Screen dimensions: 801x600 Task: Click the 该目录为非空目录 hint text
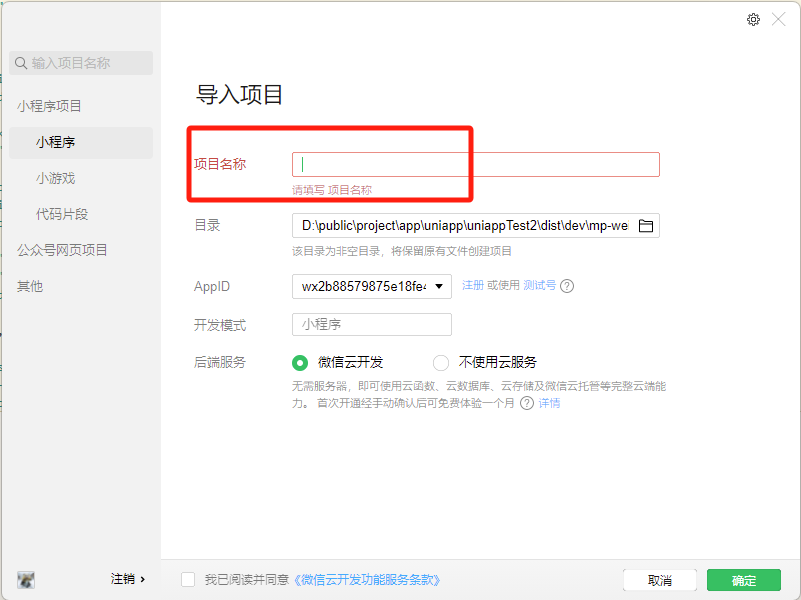point(402,251)
